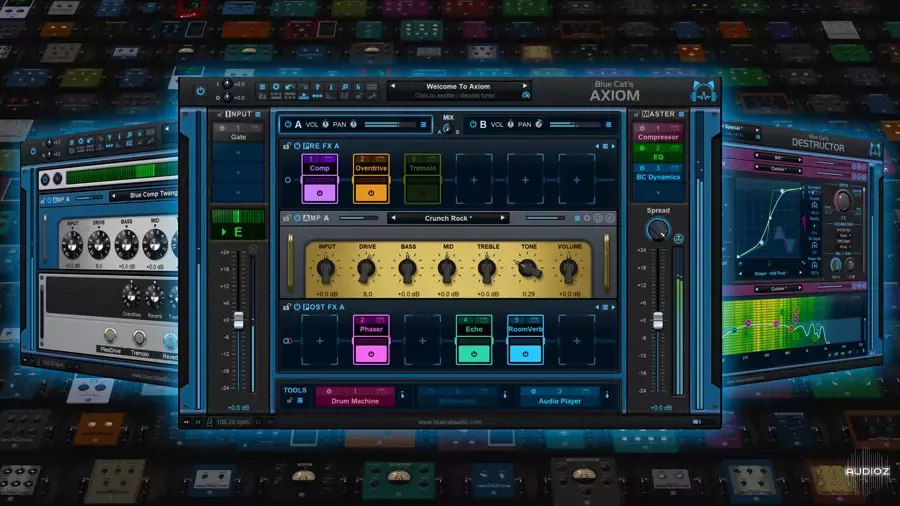Select previous preset beside Welcome To Axiom

(393, 86)
